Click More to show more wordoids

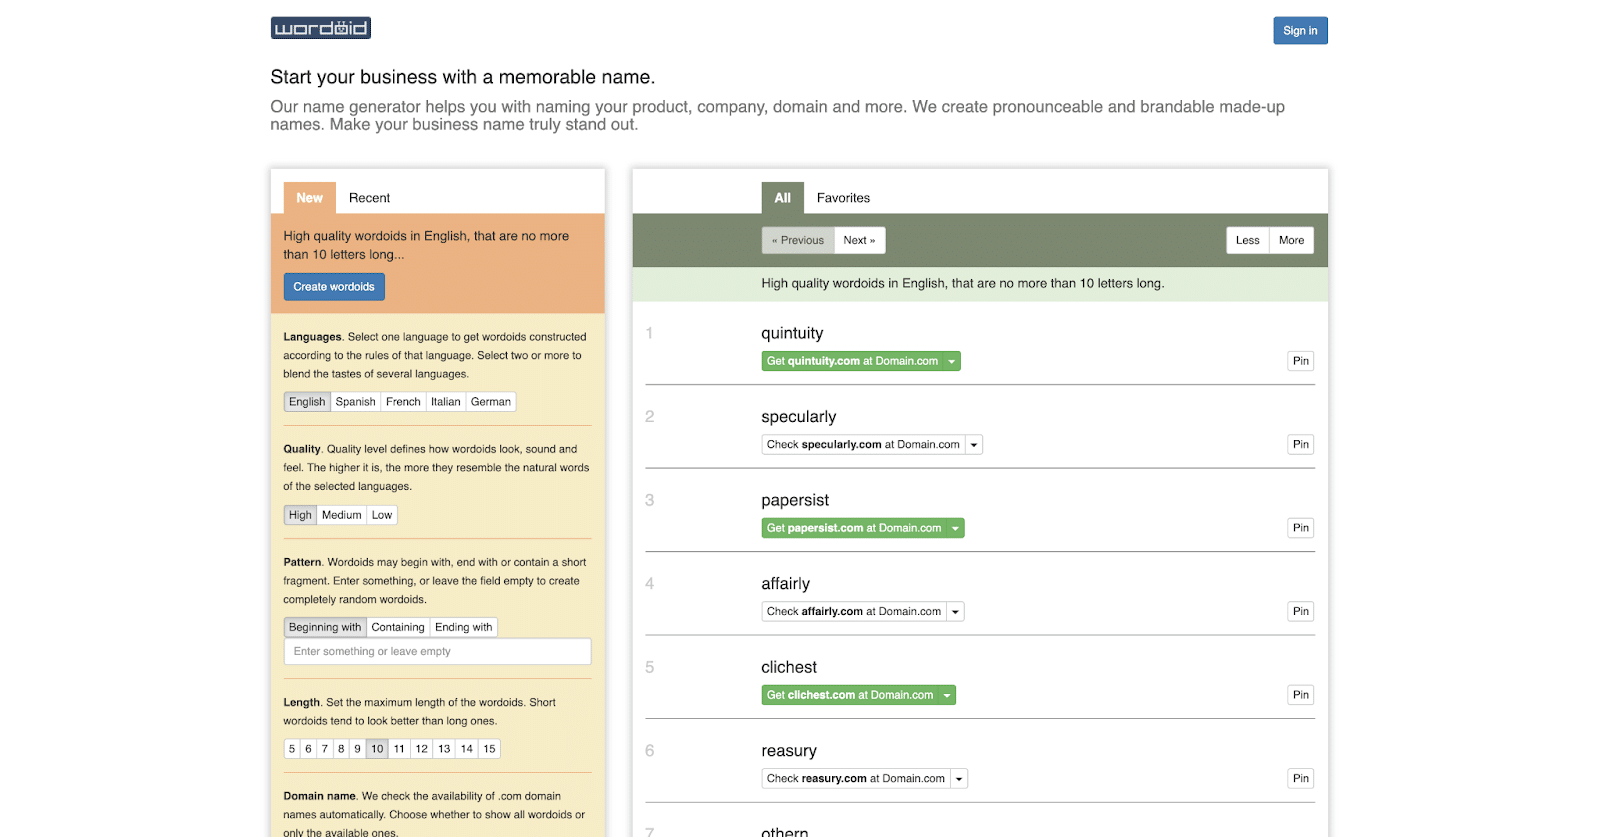point(1291,240)
